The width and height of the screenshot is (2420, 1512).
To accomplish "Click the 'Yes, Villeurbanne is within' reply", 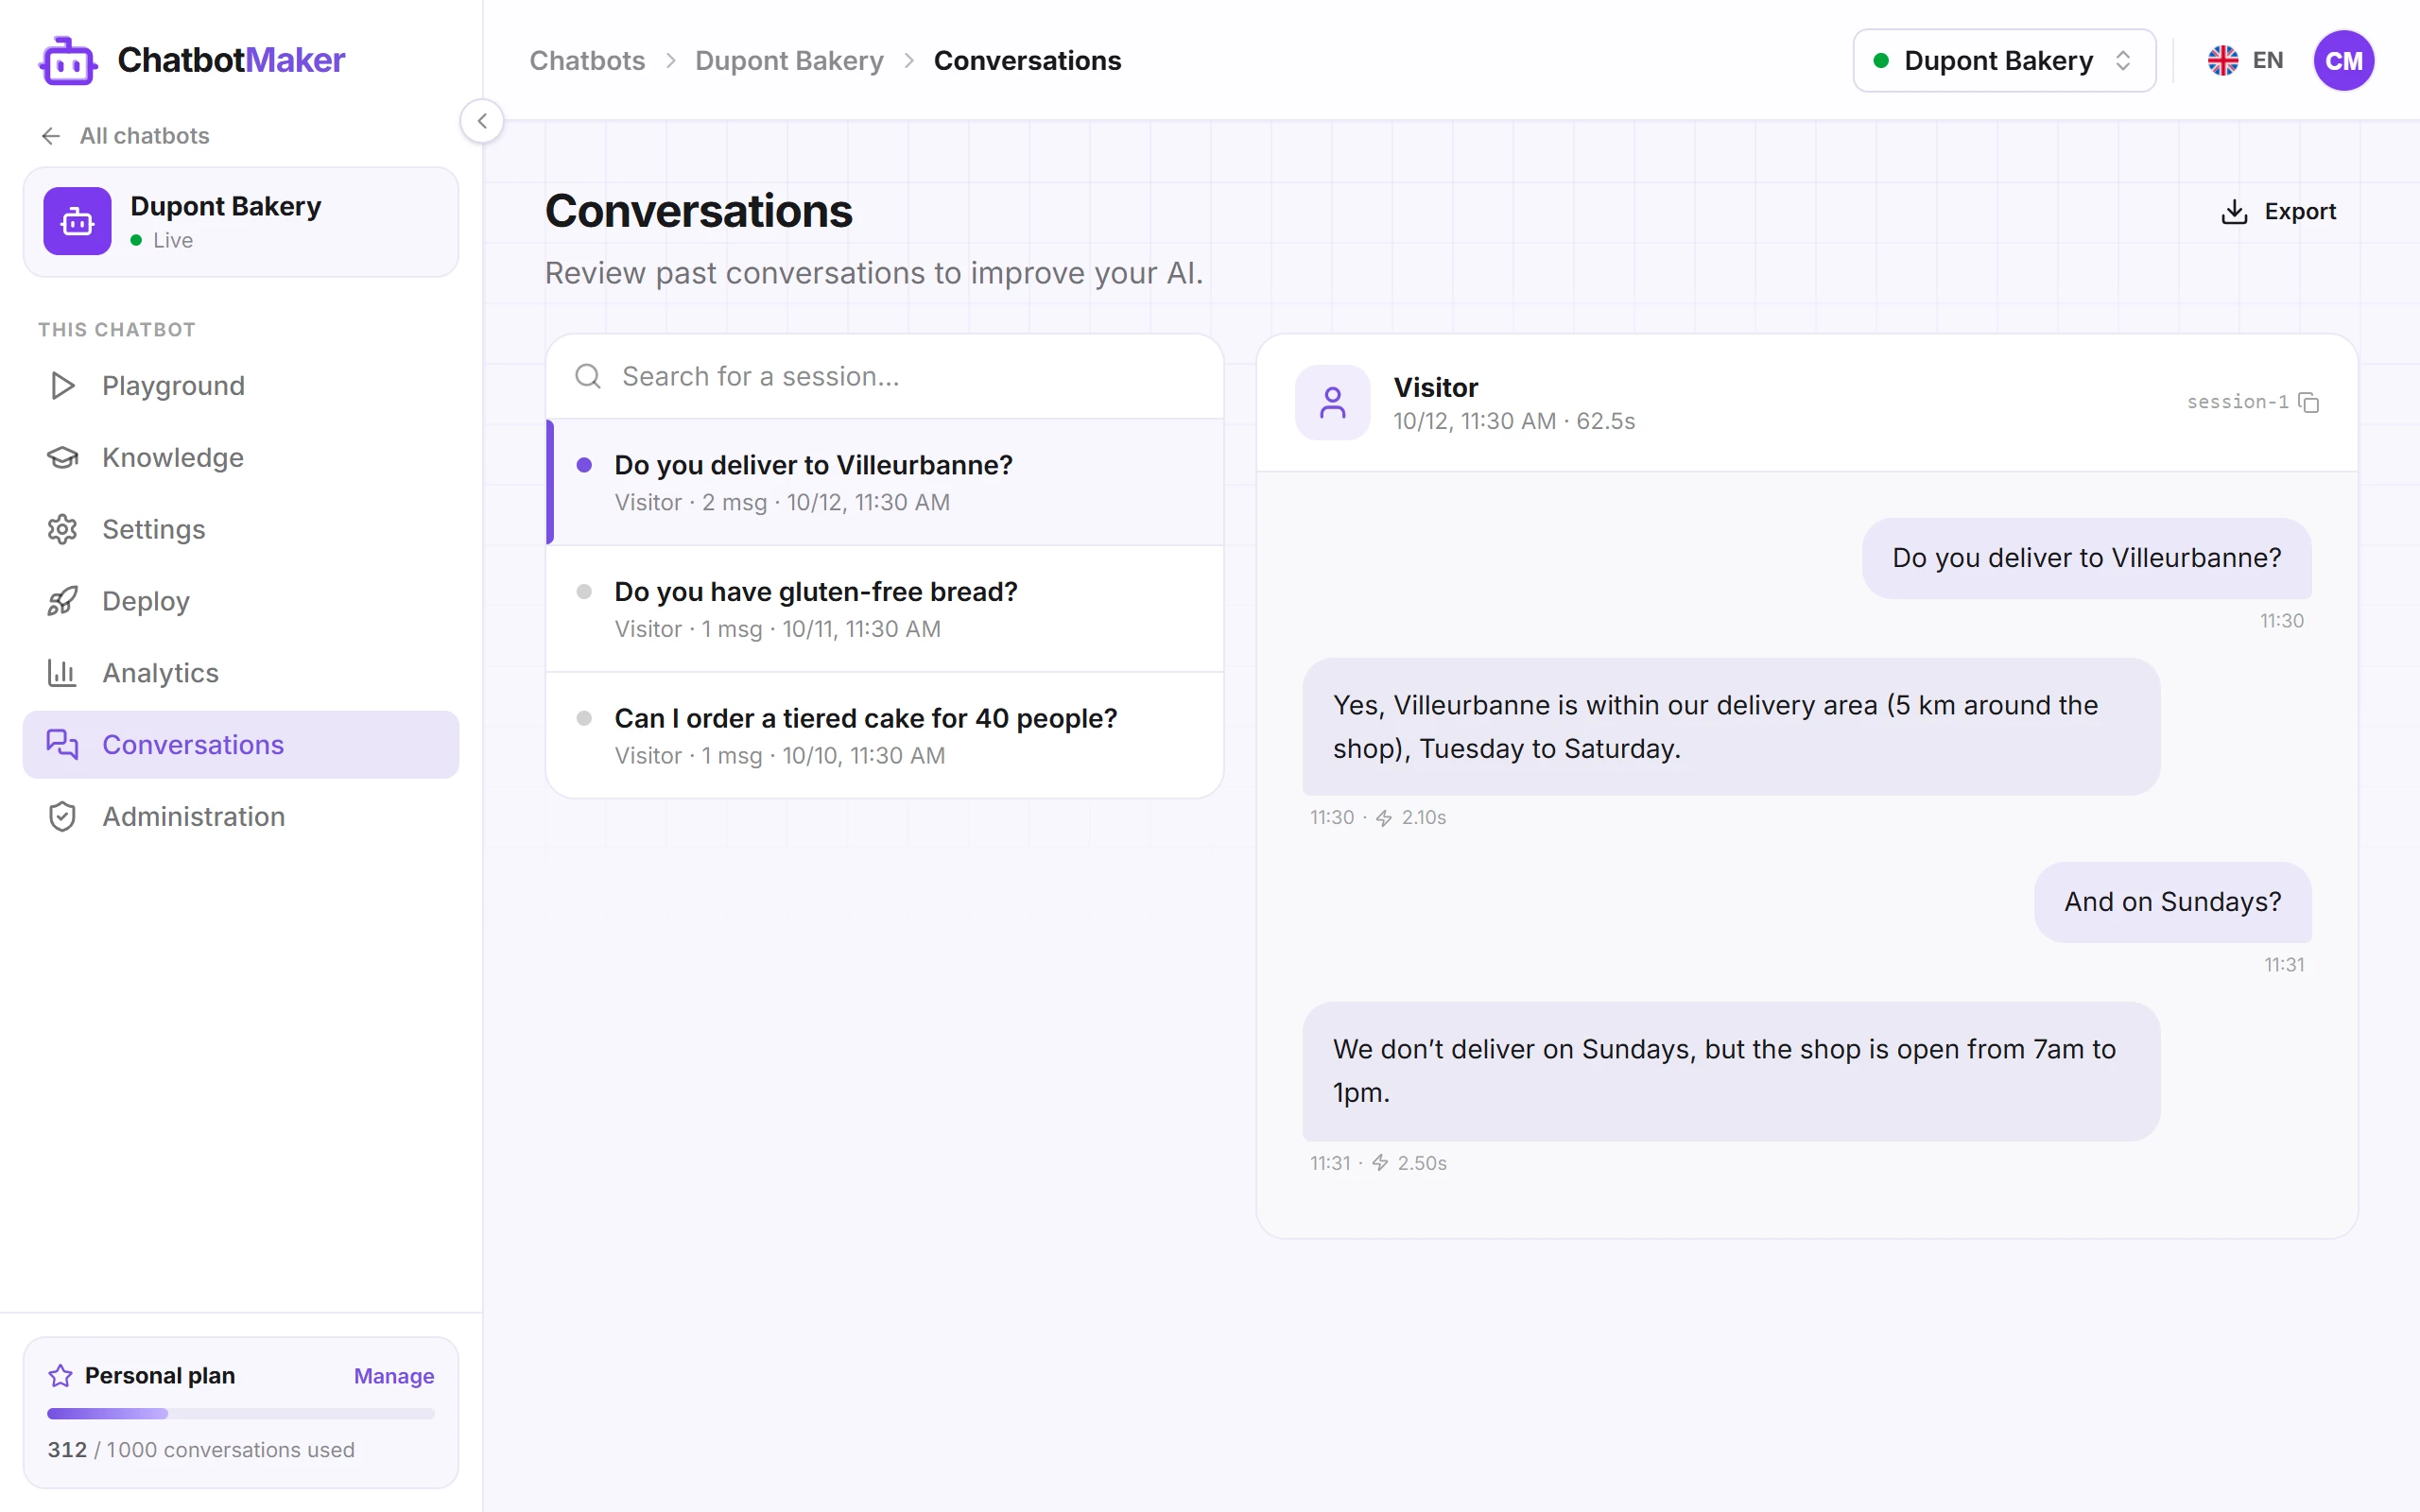I will point(1731,727).
